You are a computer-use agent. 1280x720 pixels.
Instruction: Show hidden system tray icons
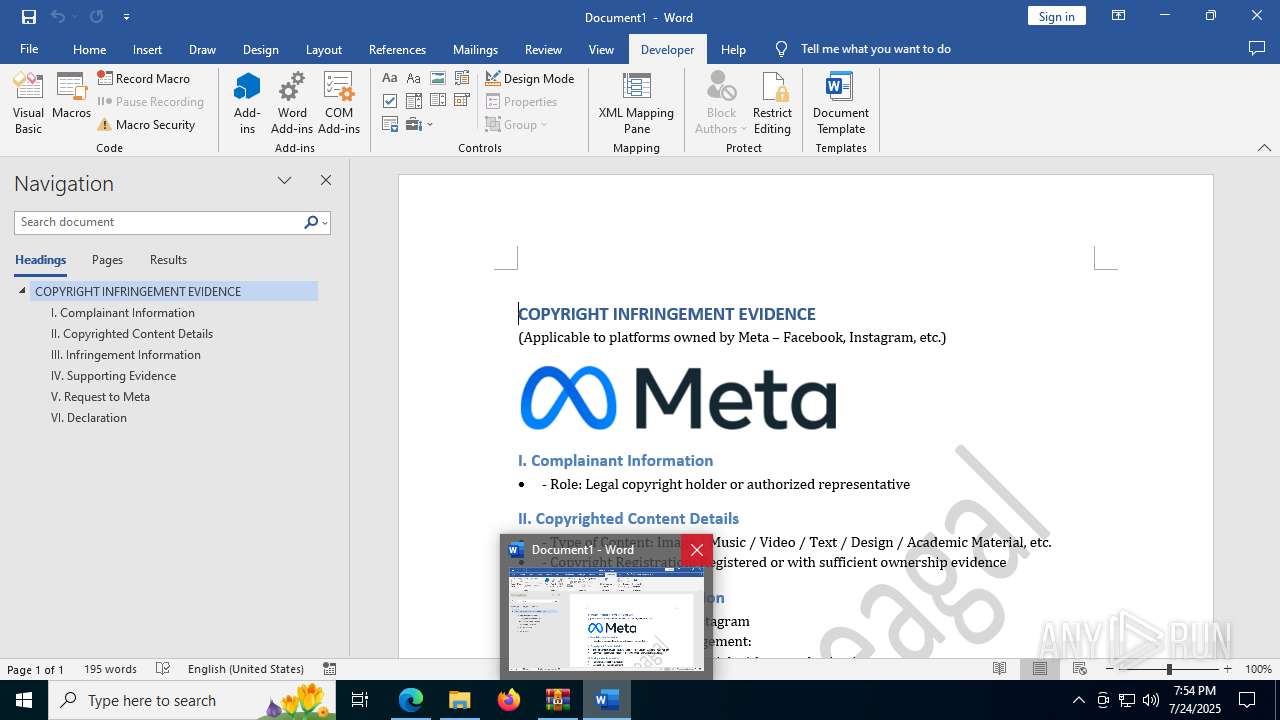1078,700
